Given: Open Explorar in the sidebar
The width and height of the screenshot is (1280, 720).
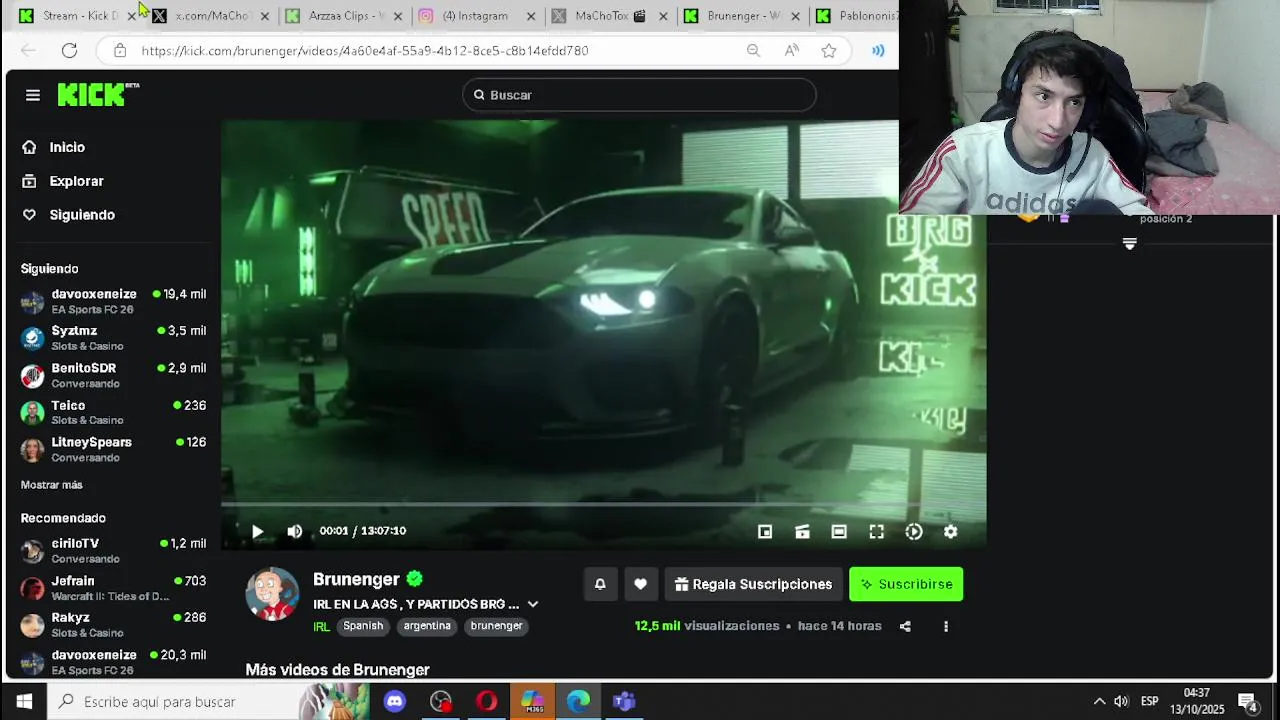Looking at the screenshot, I should pyautogui.click(x=64, y=181).
